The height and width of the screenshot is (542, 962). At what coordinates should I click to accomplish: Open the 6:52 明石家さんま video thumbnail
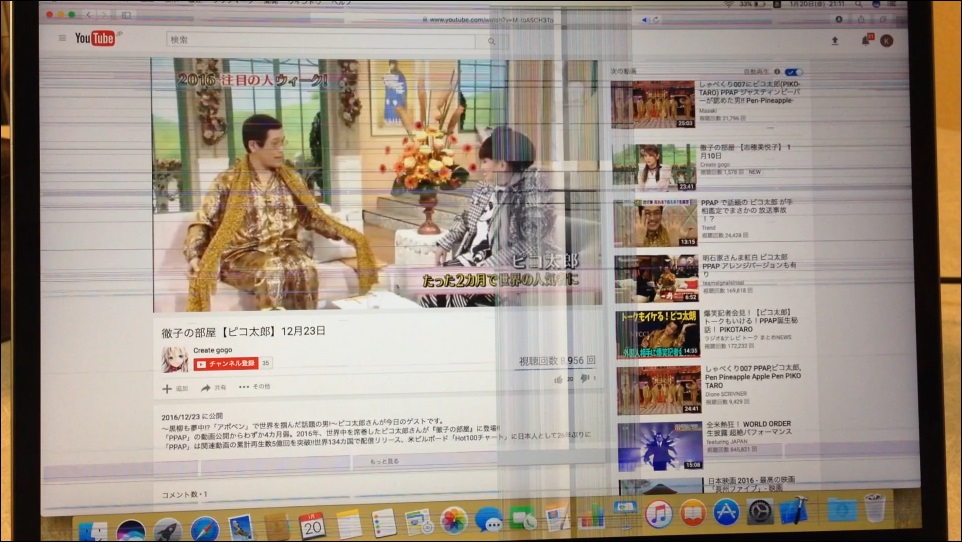coord(656,279)
